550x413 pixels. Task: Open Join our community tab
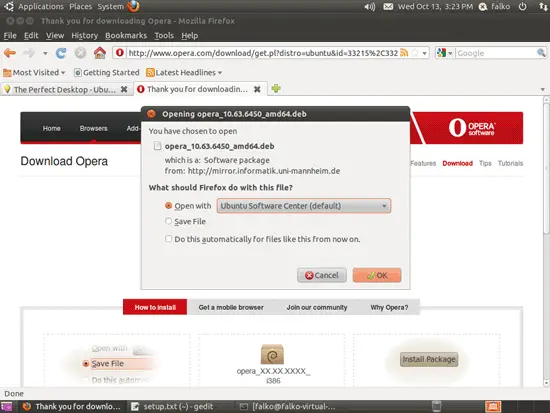[x=317, y=307]
